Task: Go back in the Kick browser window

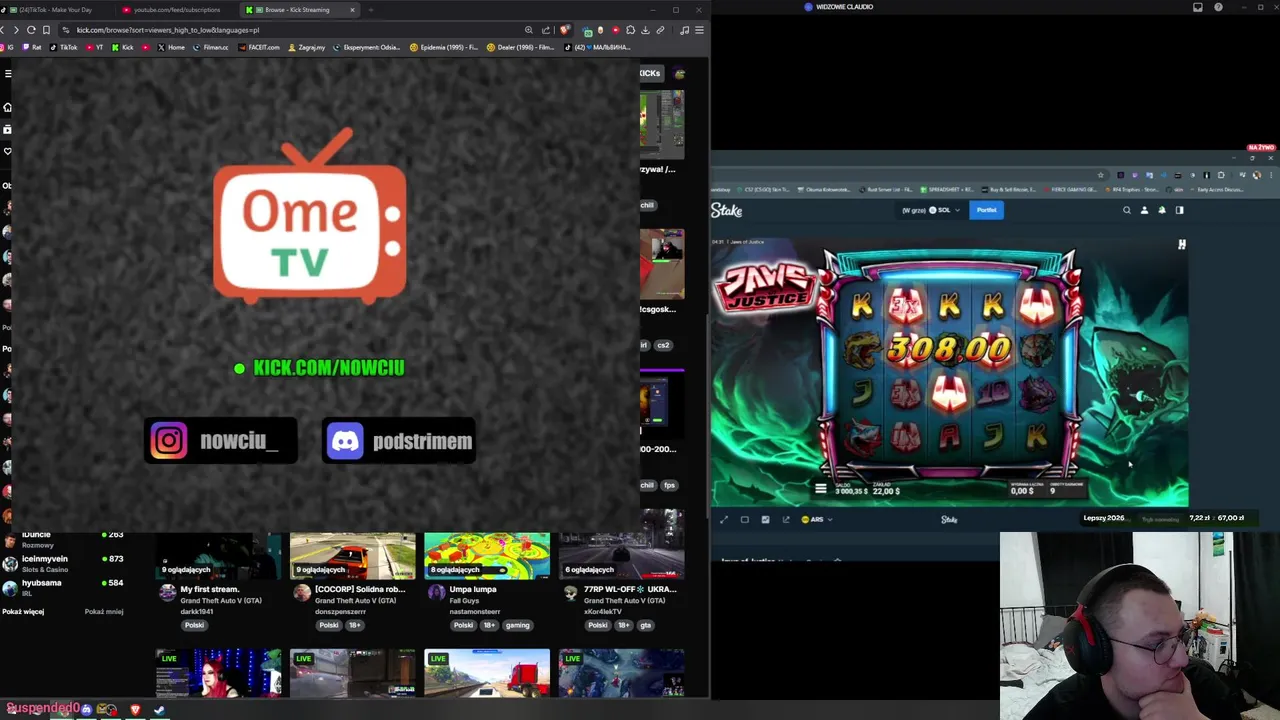Action: 3,30
